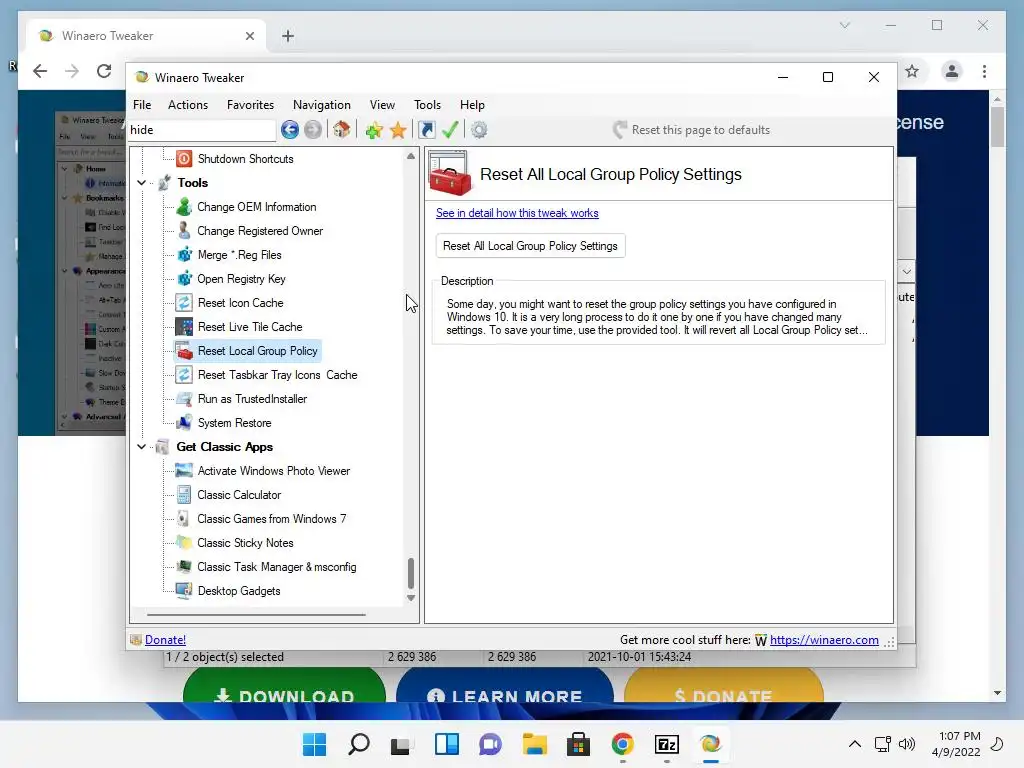
Task: Open 7-Zip from the taskbar
Action: [x=667, y=744]
